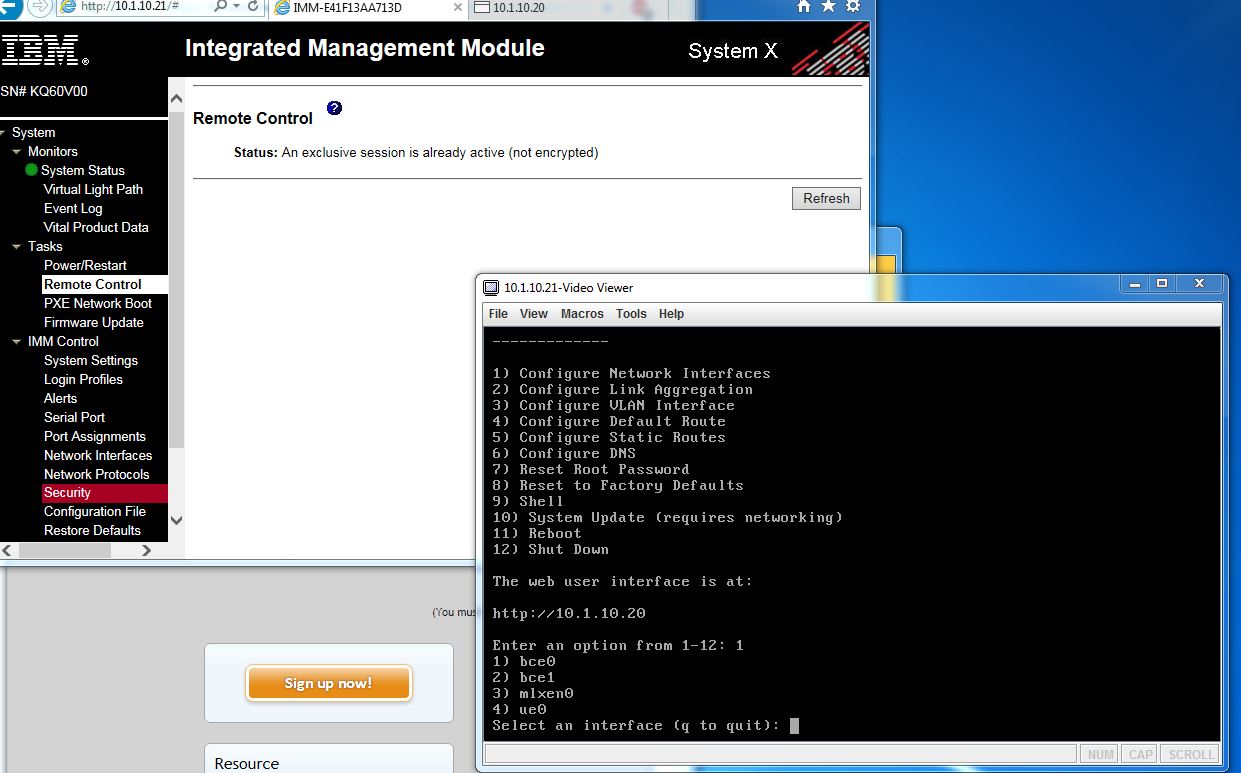Switch to the IMM-E41F13AA713D browser tab
Screen dimensions: 1241x773
pyautogui.click(x=366, y=8)
